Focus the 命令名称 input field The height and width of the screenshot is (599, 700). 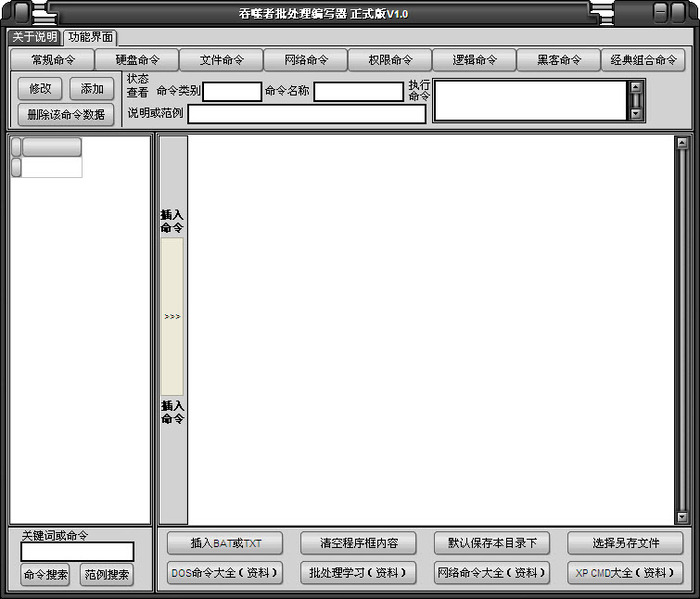[x=359, y=92]
